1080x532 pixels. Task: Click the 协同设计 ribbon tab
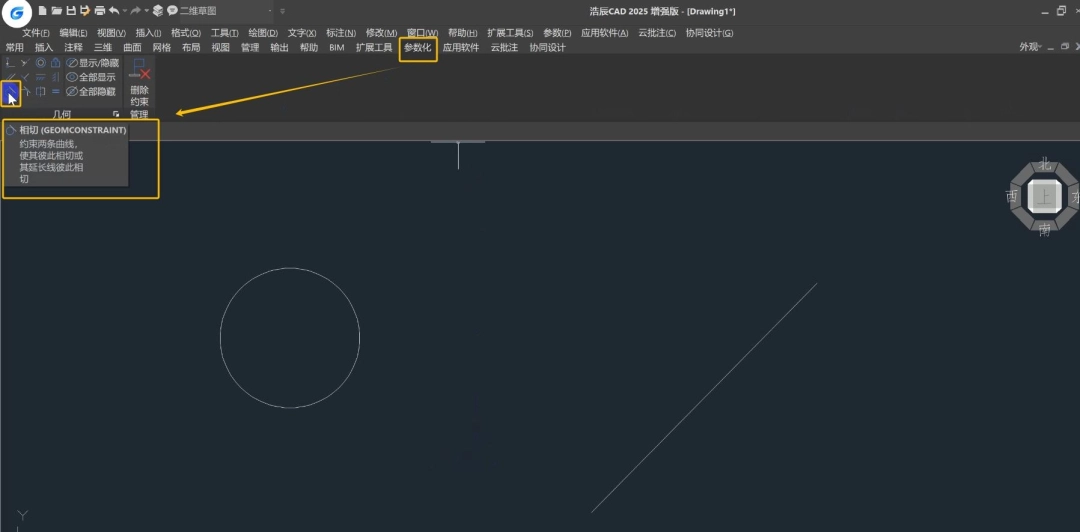[548, 48]
